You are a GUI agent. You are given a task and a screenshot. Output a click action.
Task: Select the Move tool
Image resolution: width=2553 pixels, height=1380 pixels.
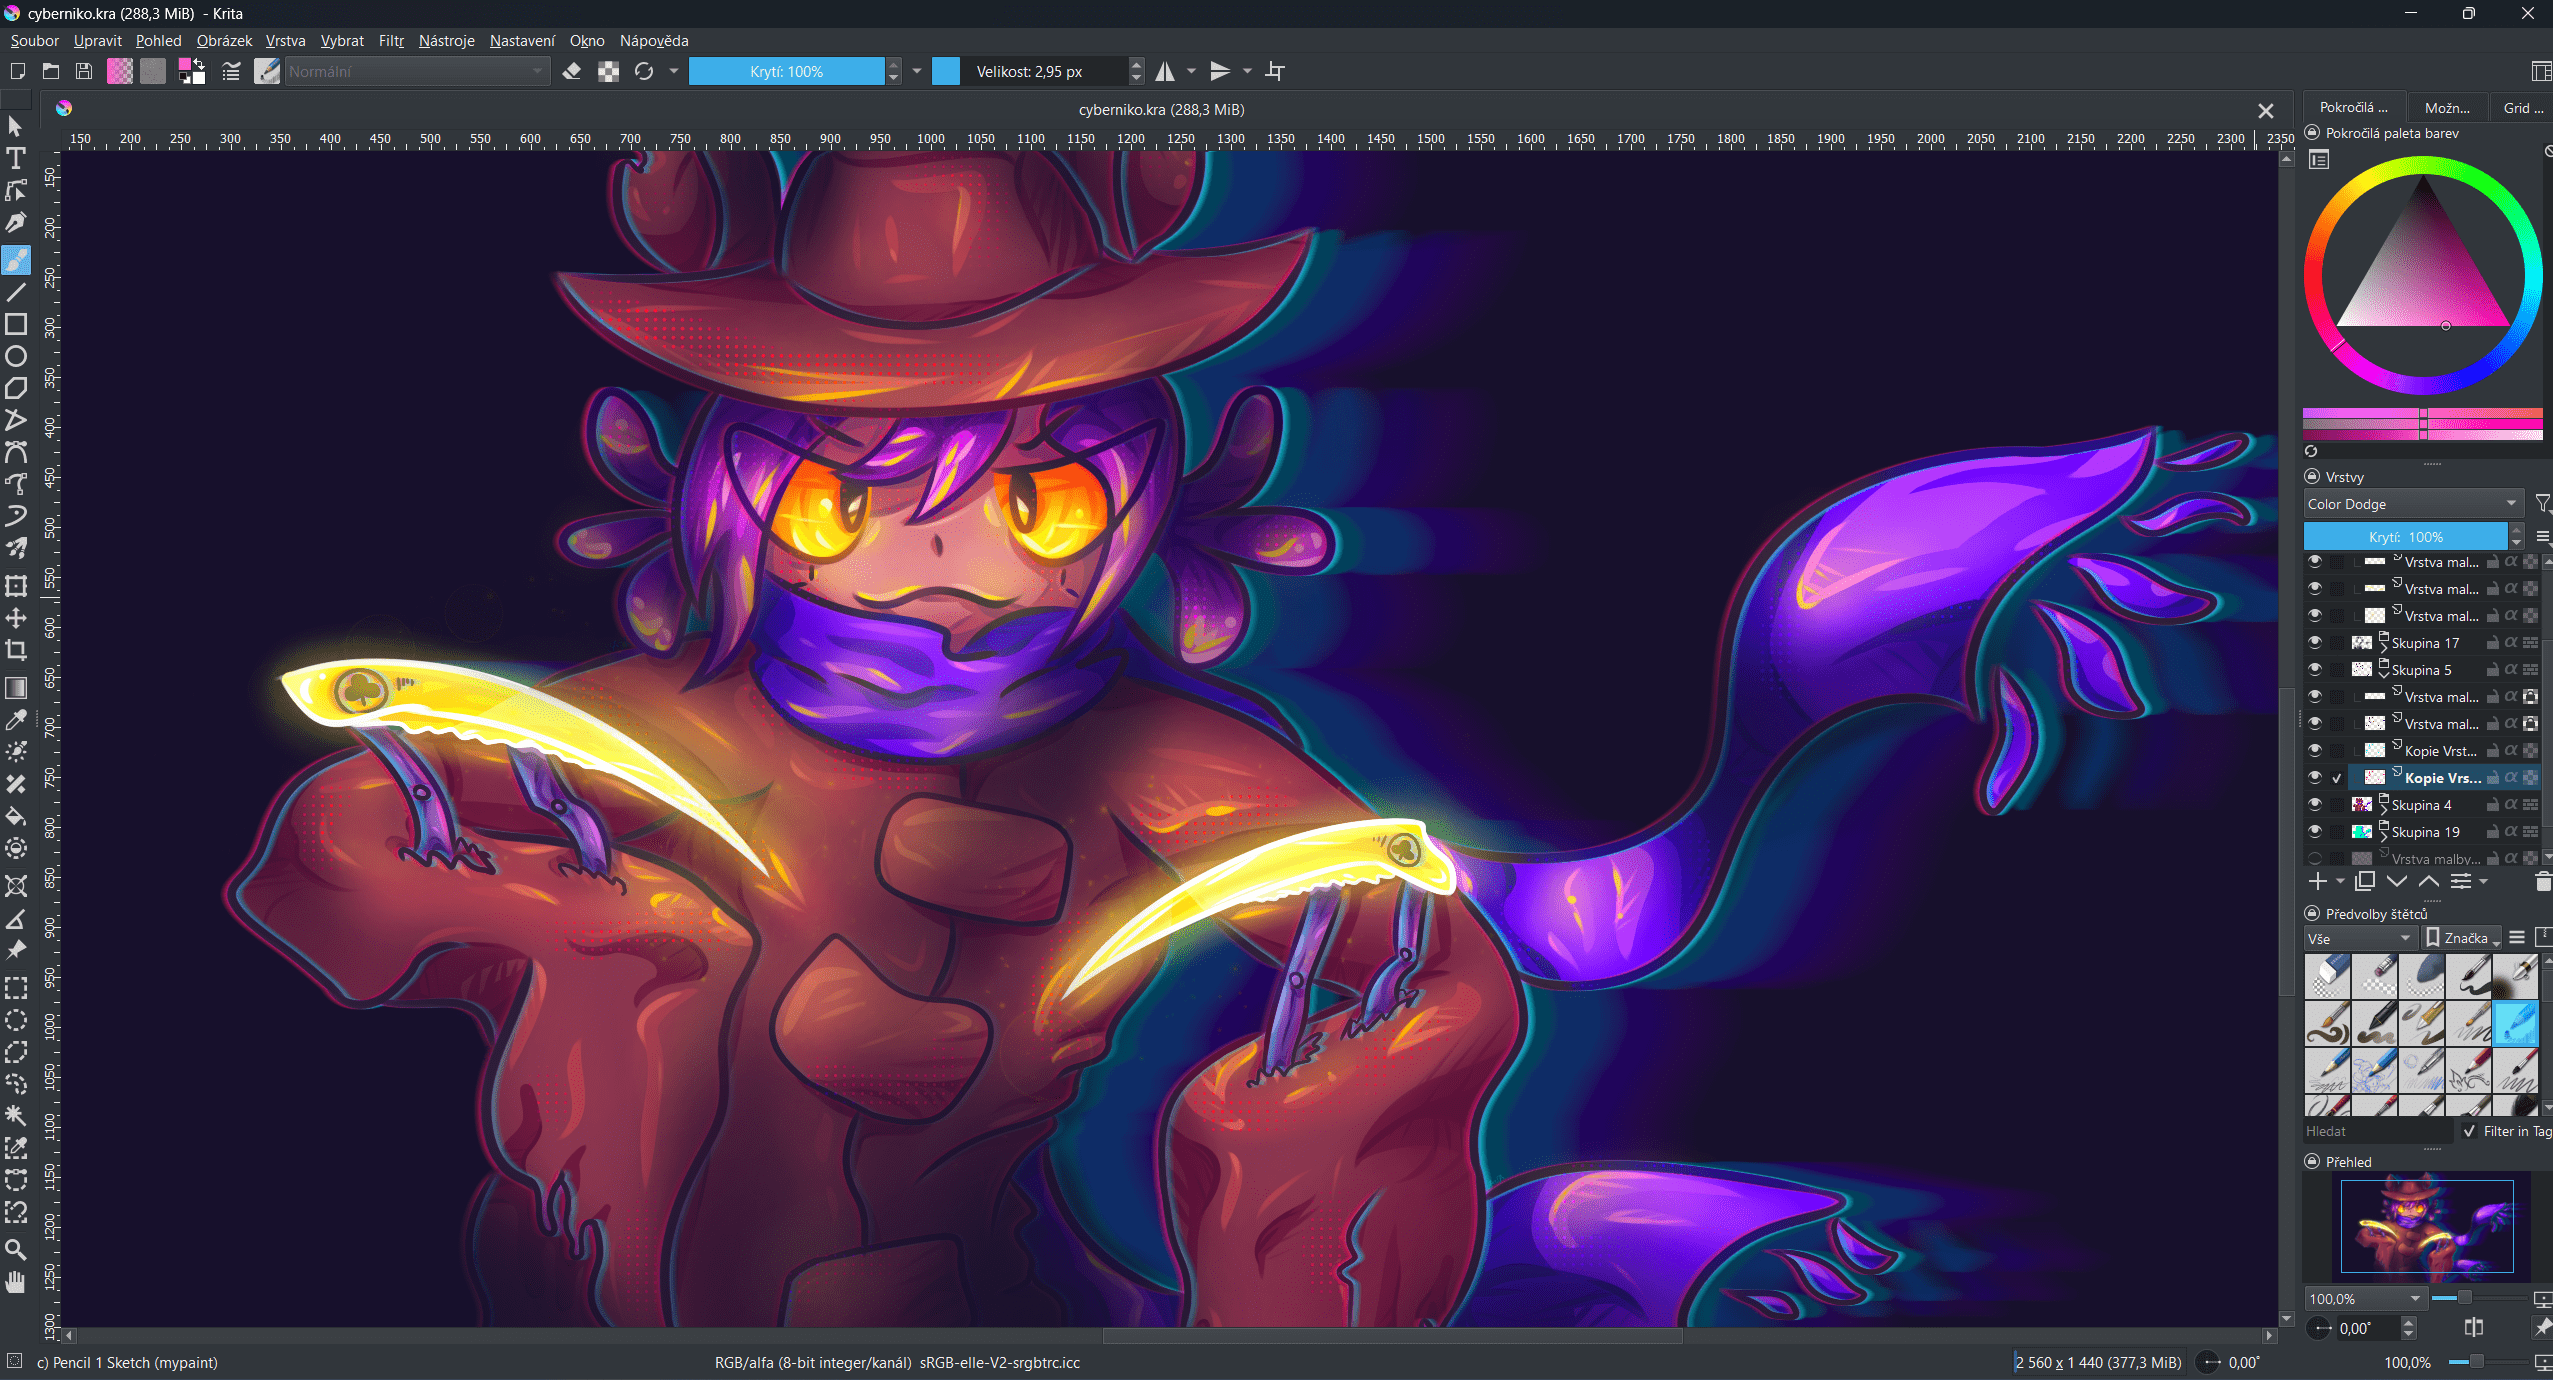pos(16,617)
